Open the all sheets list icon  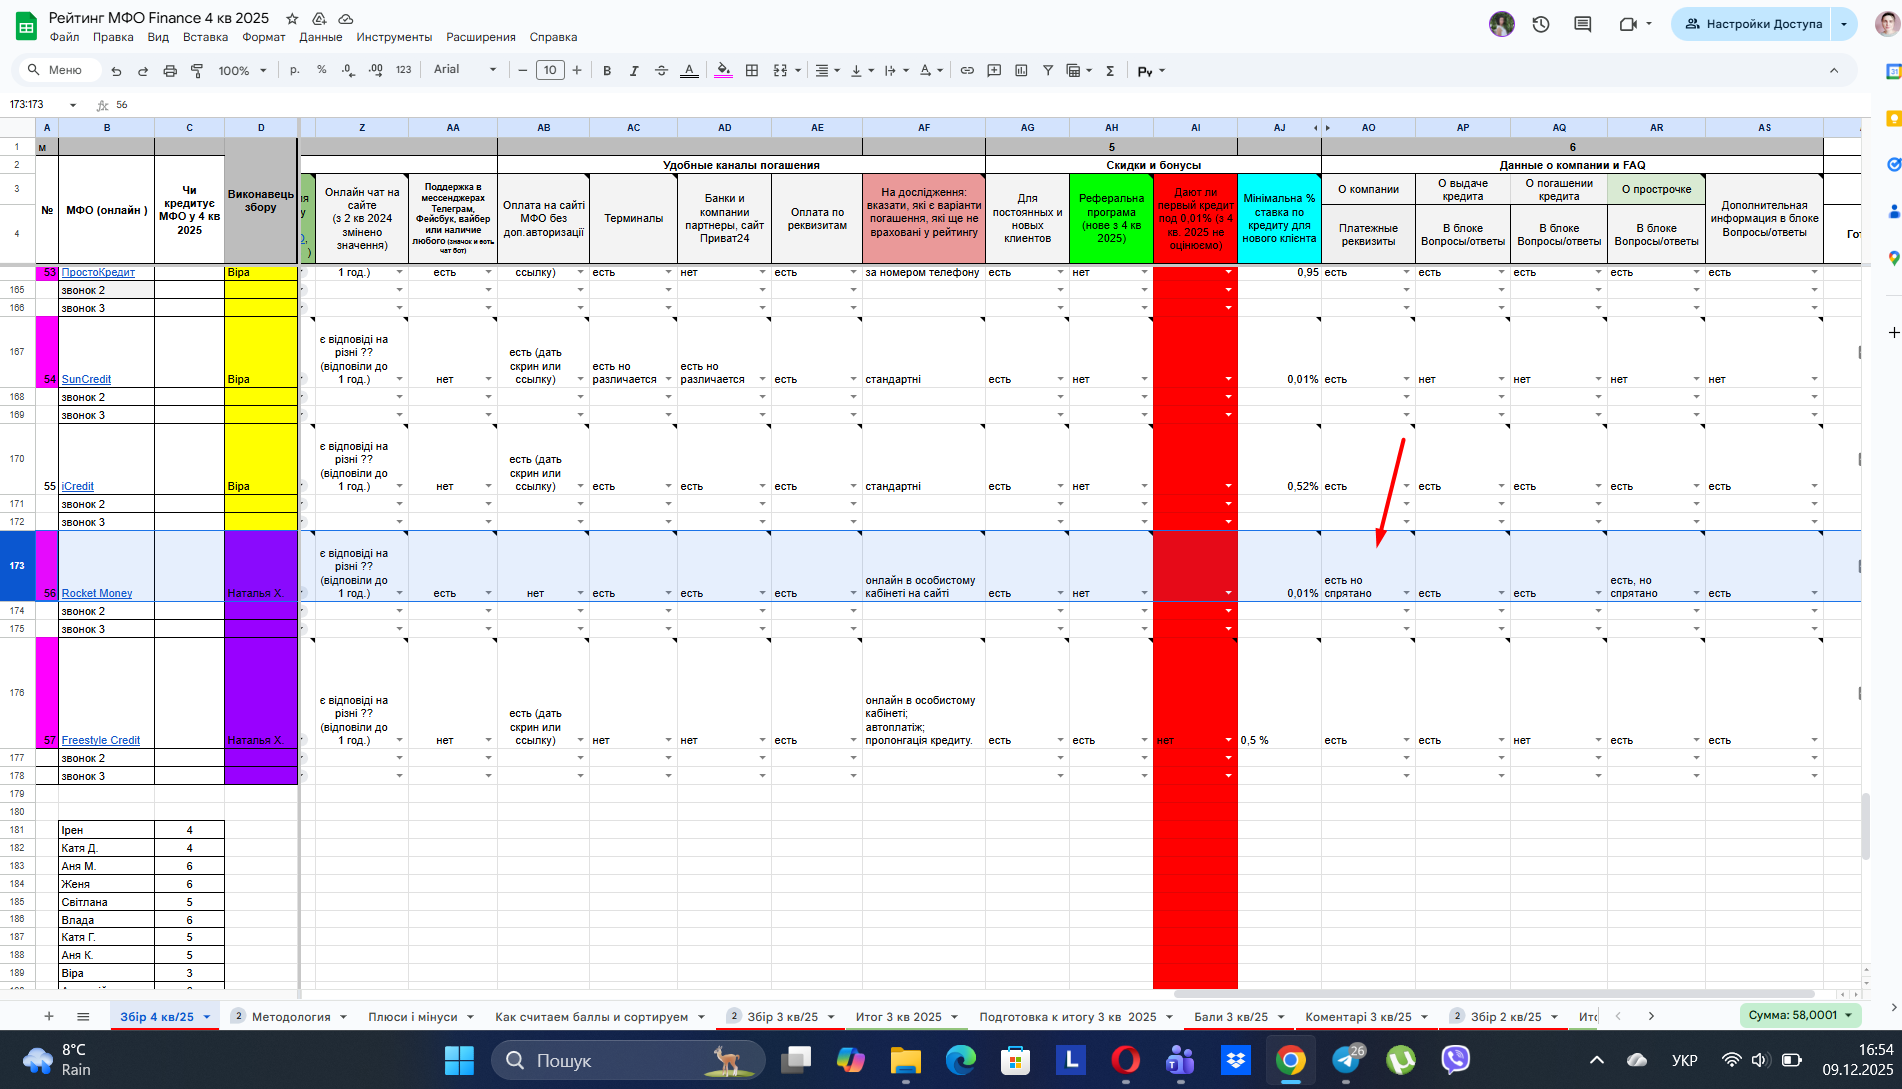[83, 1016]
